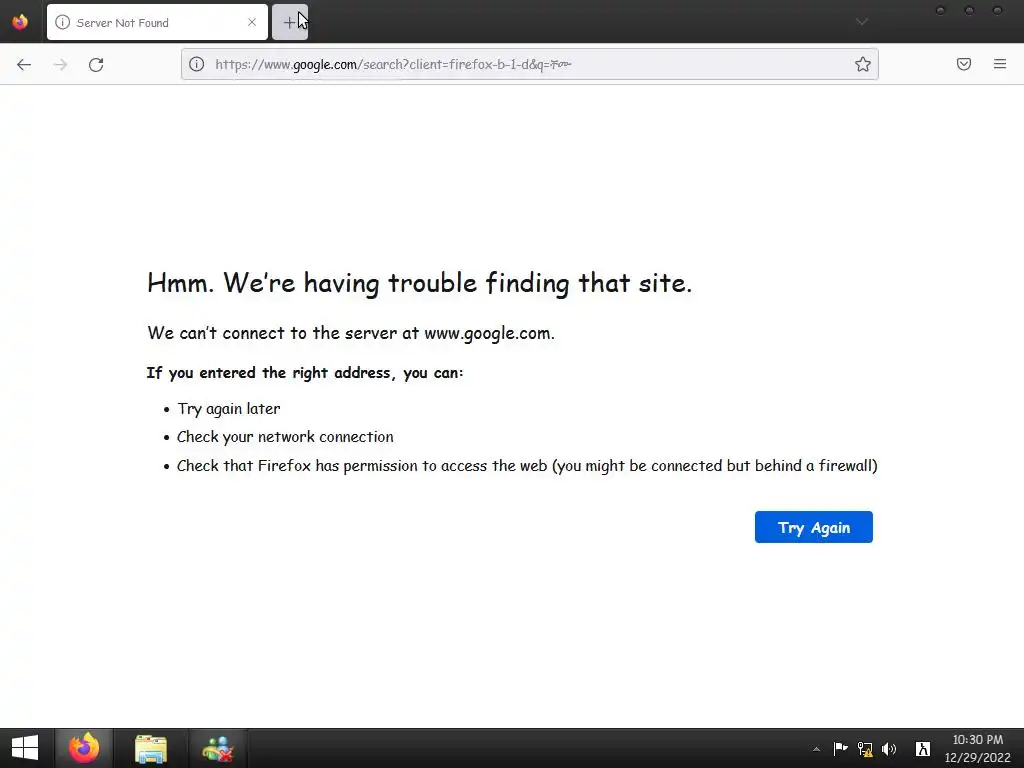Open the messenger people icon in taskbar
The width and height of the screenshot is (1024, 768).
pos(217,748)
